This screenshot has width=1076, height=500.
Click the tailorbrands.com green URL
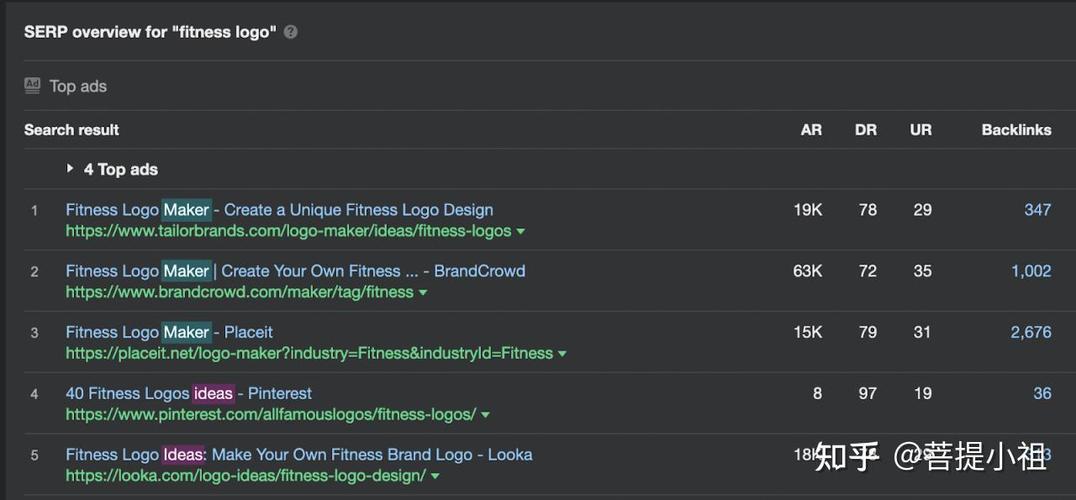288,231
